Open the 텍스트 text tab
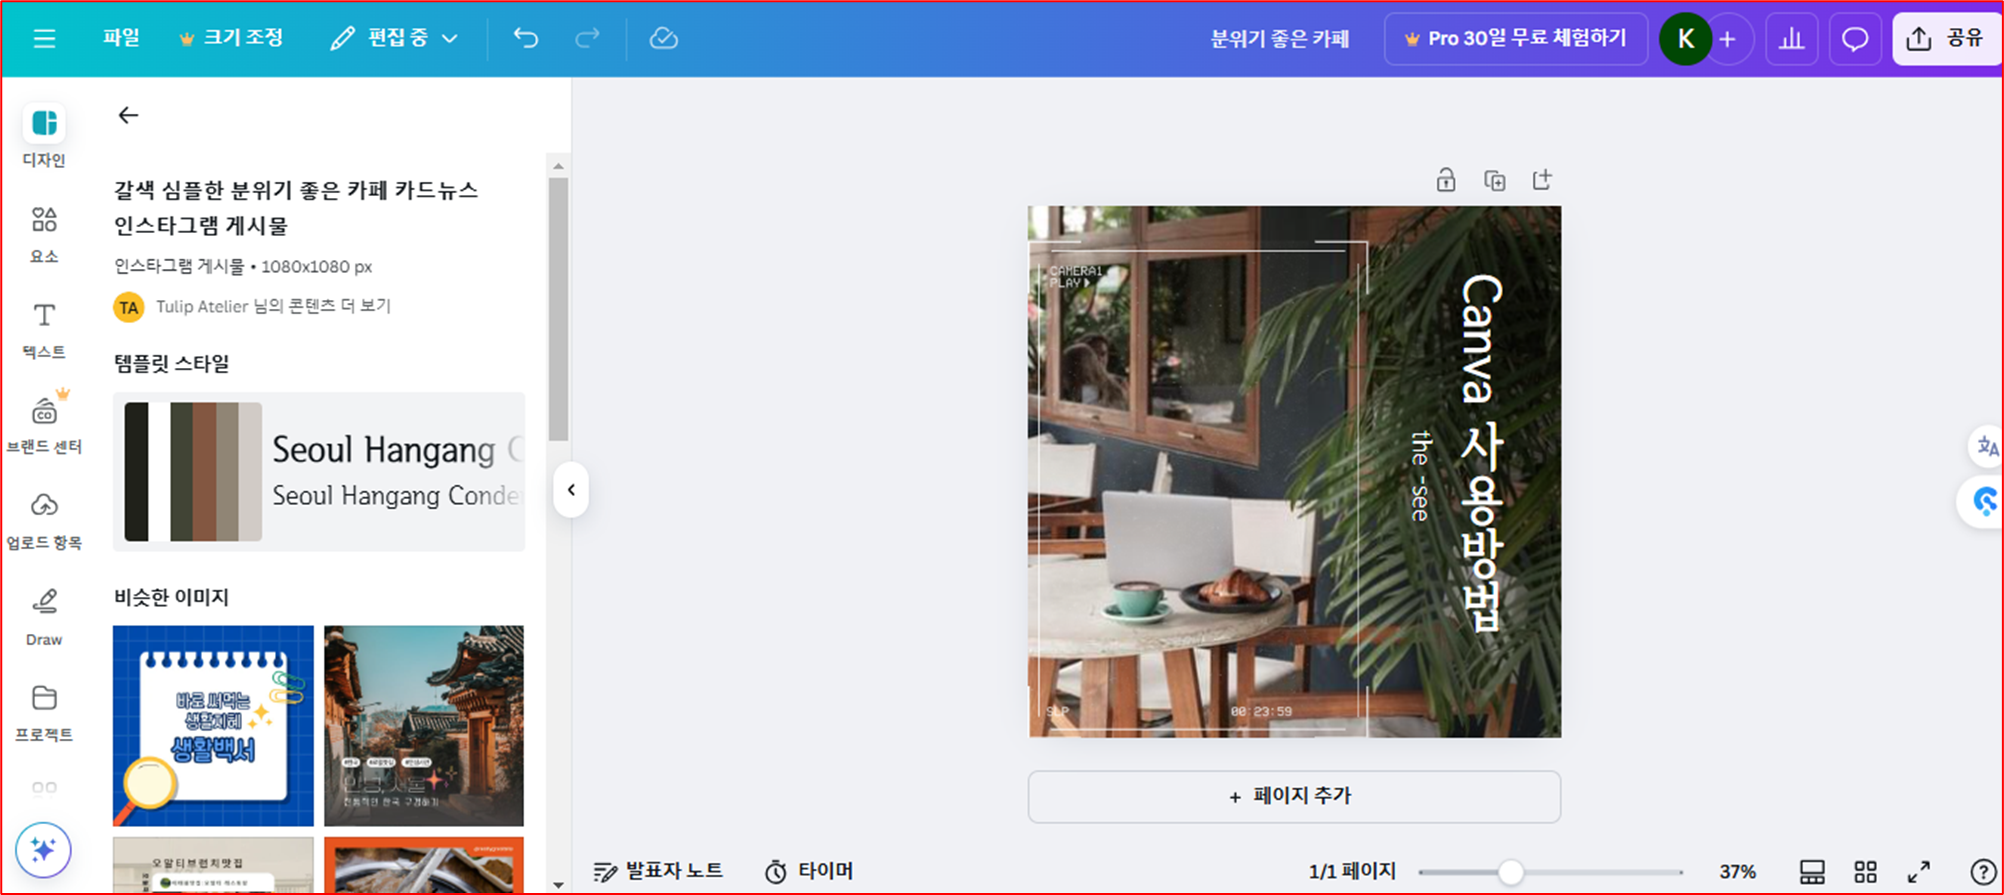The image size is (2004, 895). click(44, 330)
